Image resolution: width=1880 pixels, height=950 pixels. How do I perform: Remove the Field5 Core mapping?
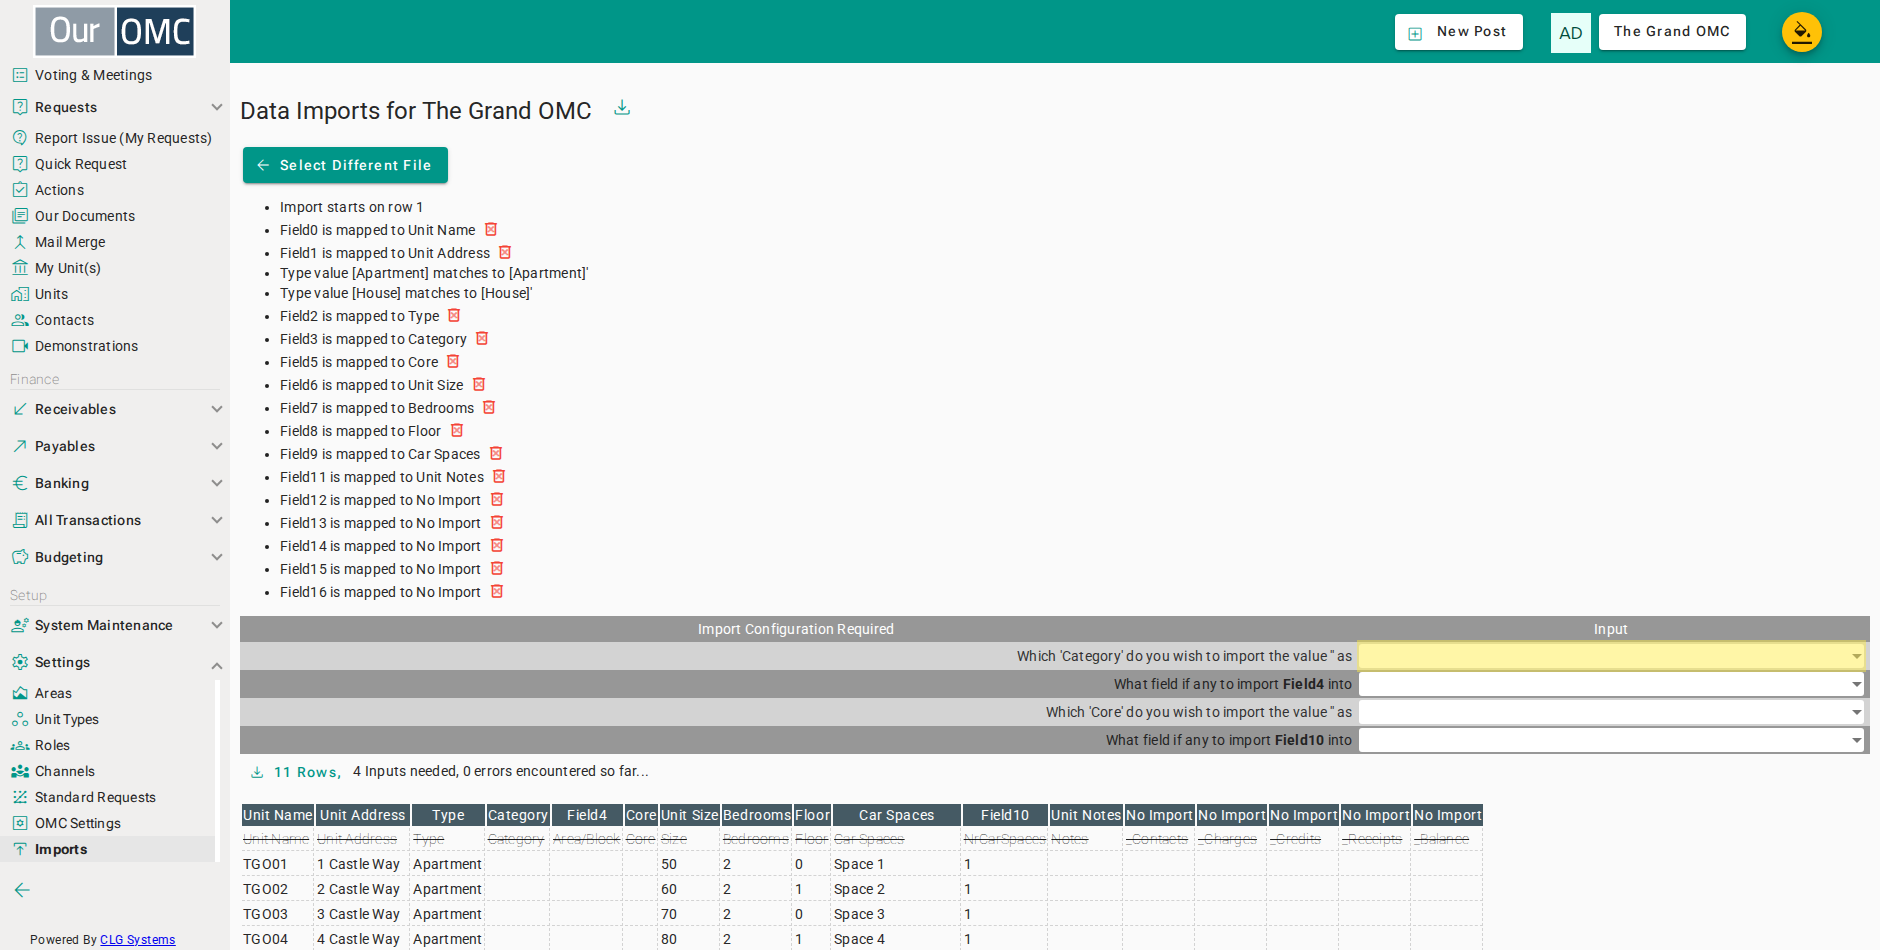[x=453, y=362]
